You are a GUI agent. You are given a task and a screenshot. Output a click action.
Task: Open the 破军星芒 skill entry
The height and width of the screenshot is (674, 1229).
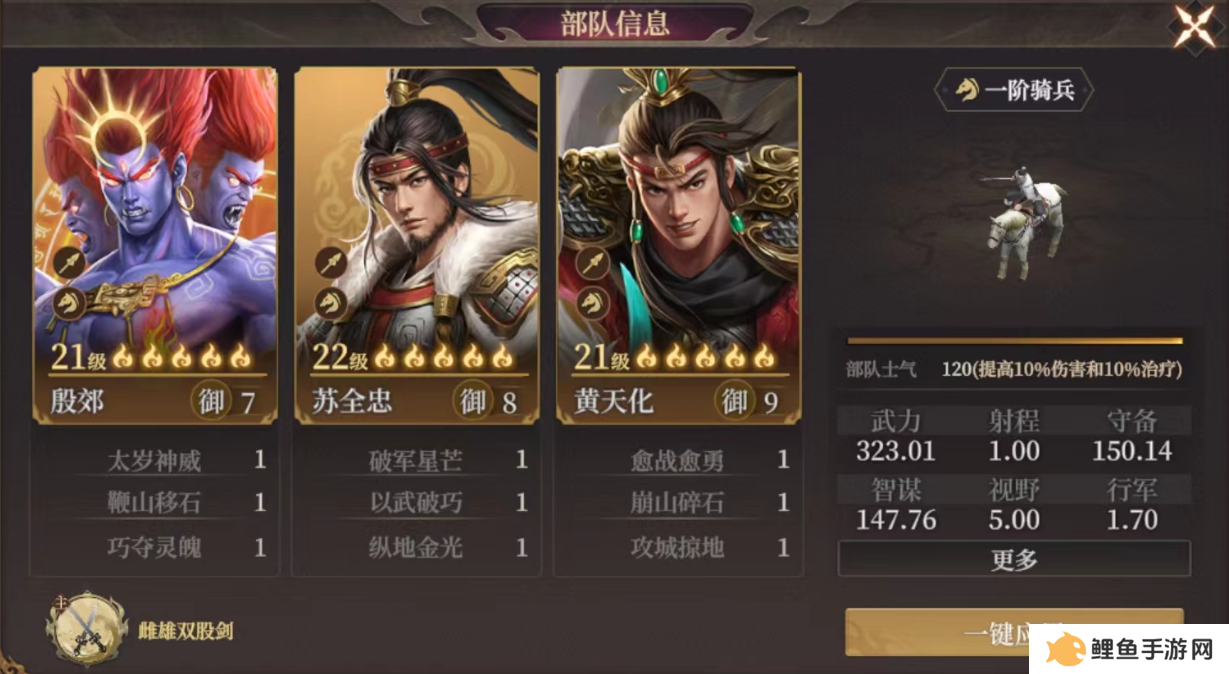pyautogui.click(x=417, y=460)
